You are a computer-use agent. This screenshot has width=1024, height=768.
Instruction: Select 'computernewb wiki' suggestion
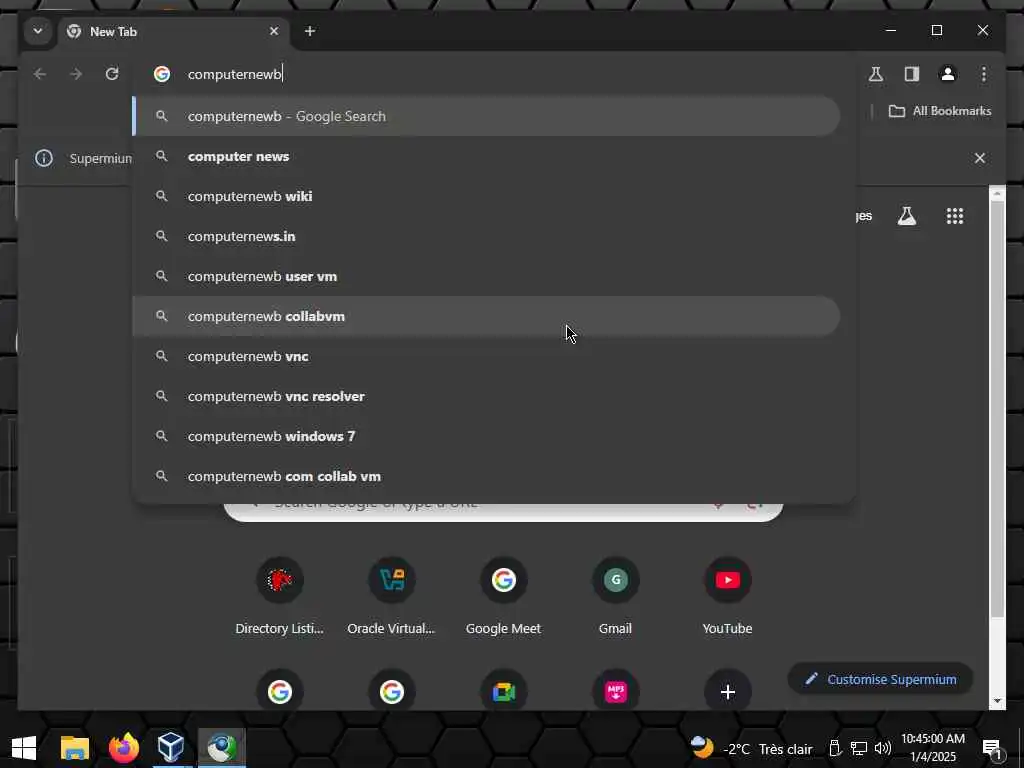pos(487,196)
